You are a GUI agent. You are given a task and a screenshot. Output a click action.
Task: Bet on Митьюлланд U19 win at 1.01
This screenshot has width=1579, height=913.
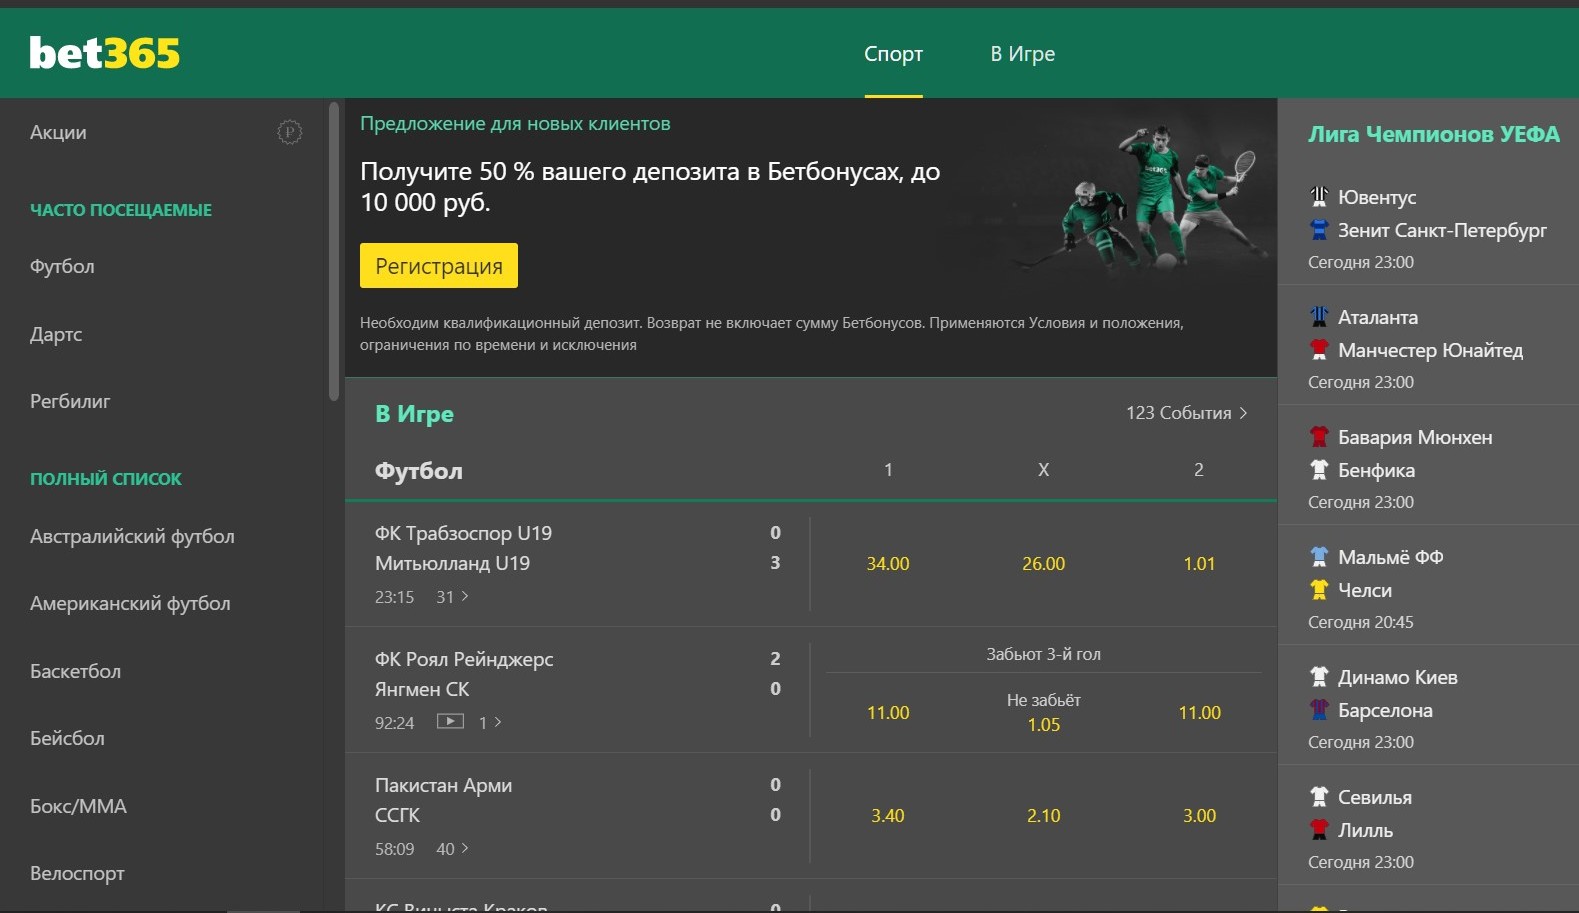1199,564
